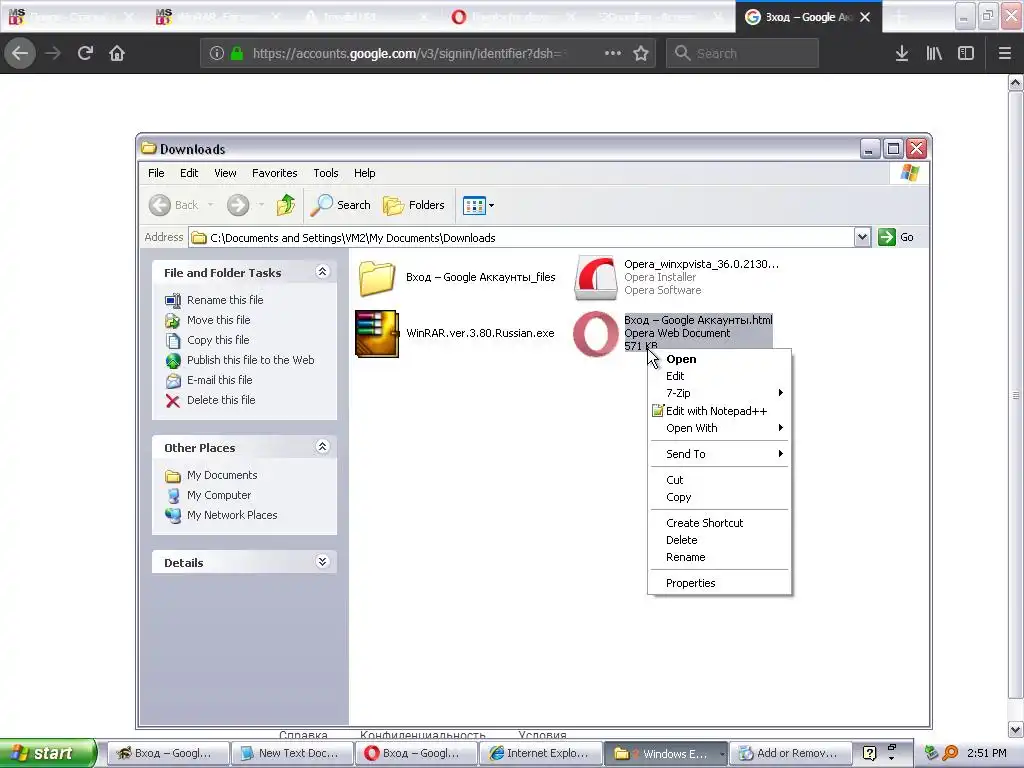This screenshot has width=1024, height=768.
Task: Expand the Send To submenu
Action: (x=720, y=454)
